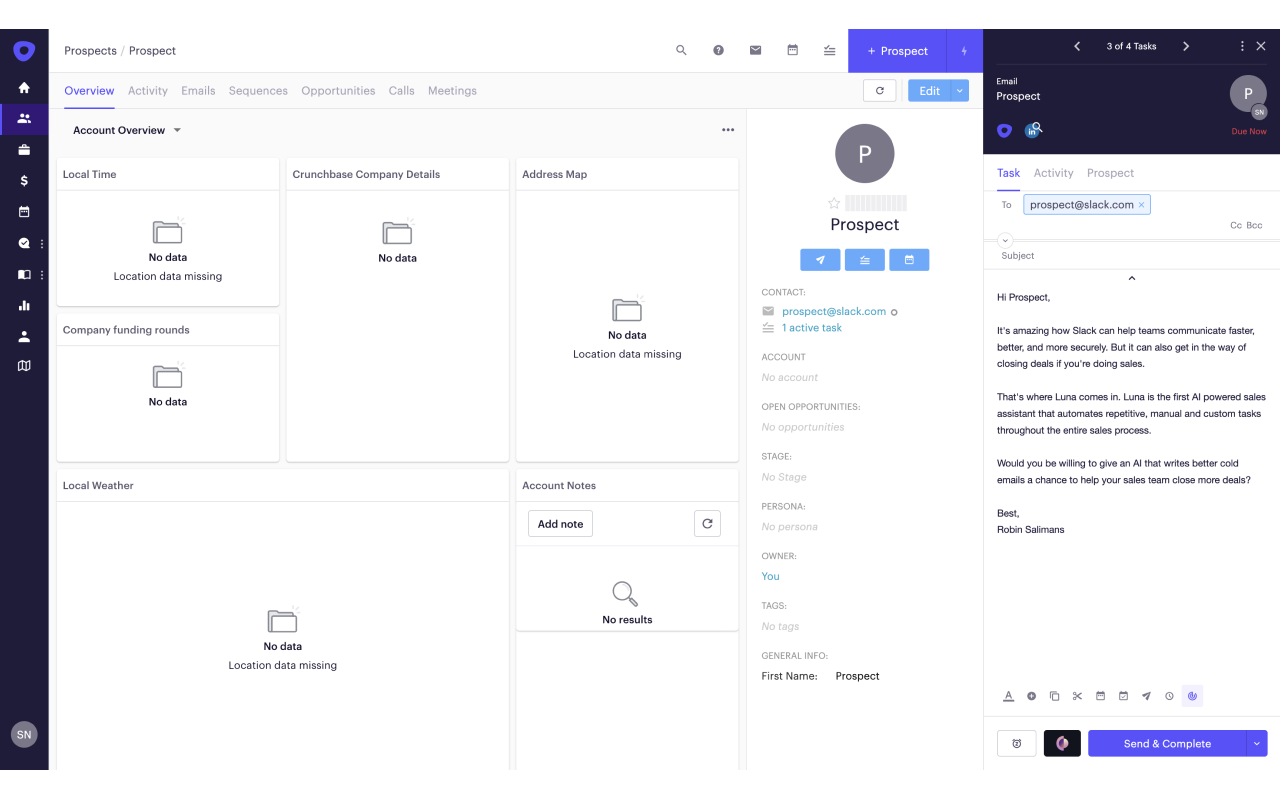Viewport: 1280px width, 800px height.
Task: Click the calendar checkmark icon in editor toolbar
Action: (1123, 696)
